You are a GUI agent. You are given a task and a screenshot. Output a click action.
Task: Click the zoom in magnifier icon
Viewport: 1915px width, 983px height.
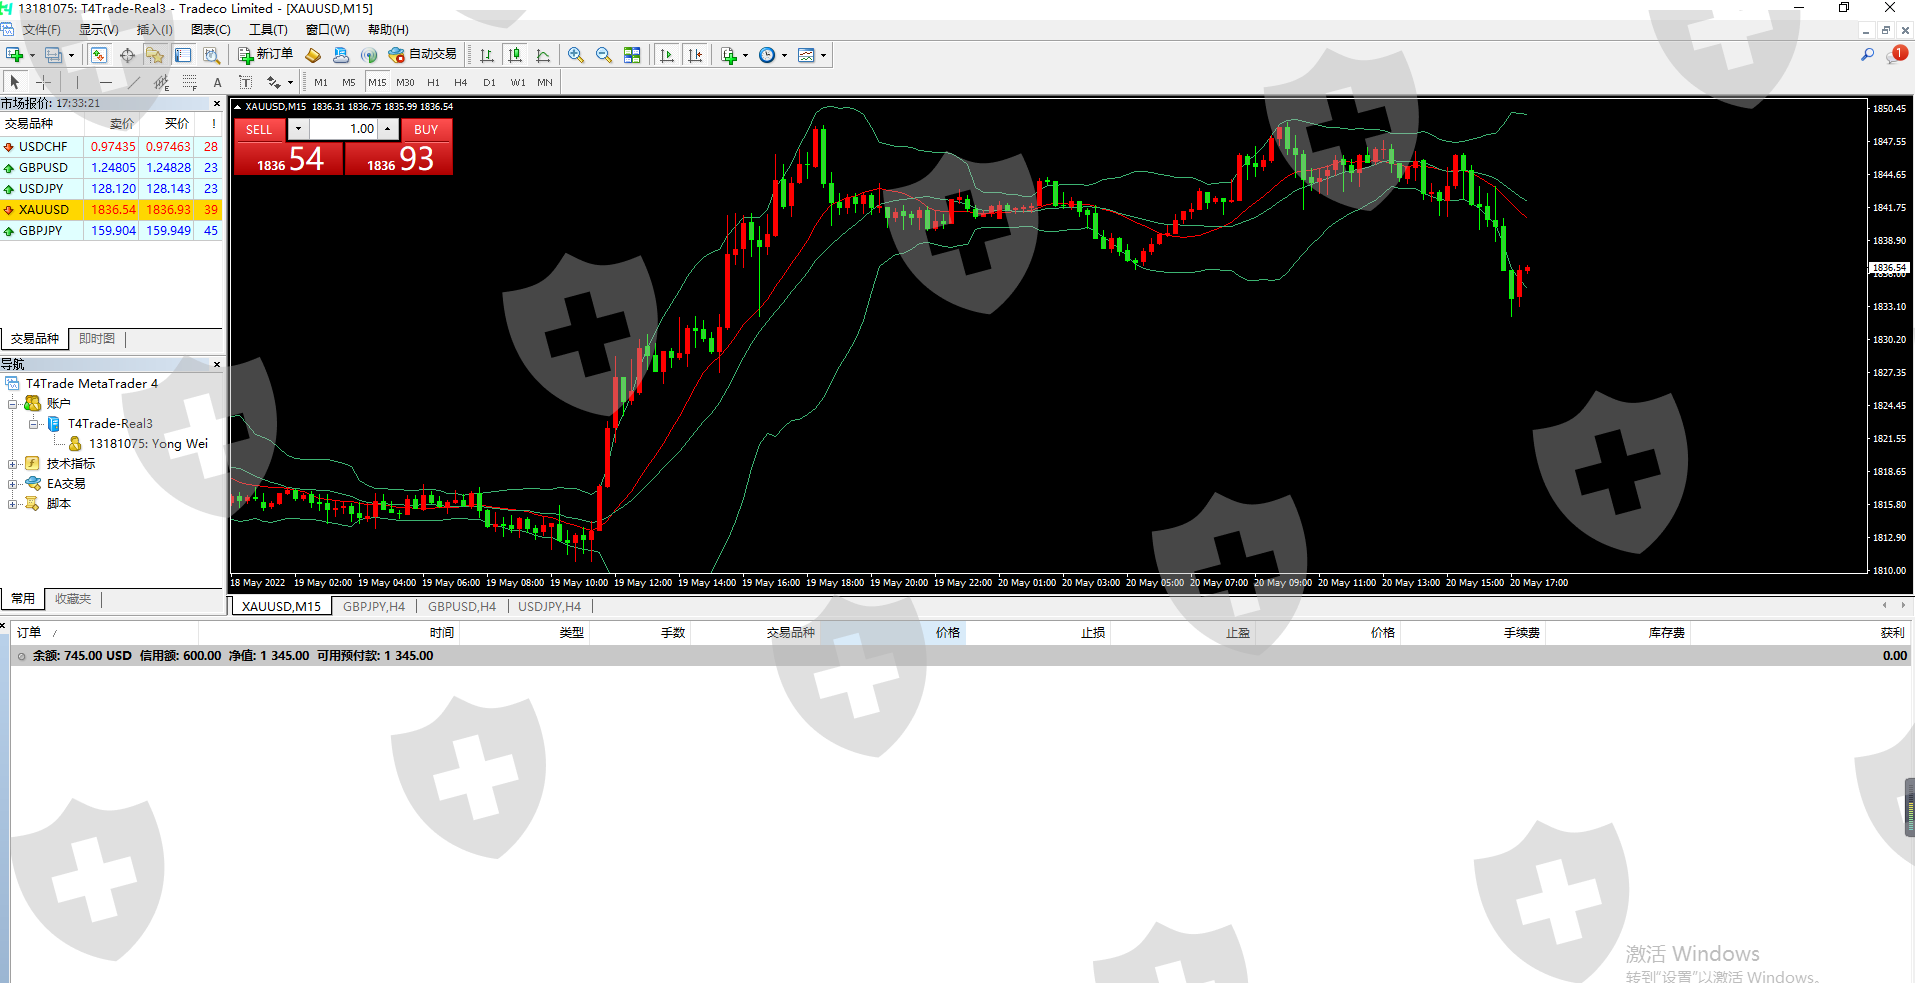[576, 55]
